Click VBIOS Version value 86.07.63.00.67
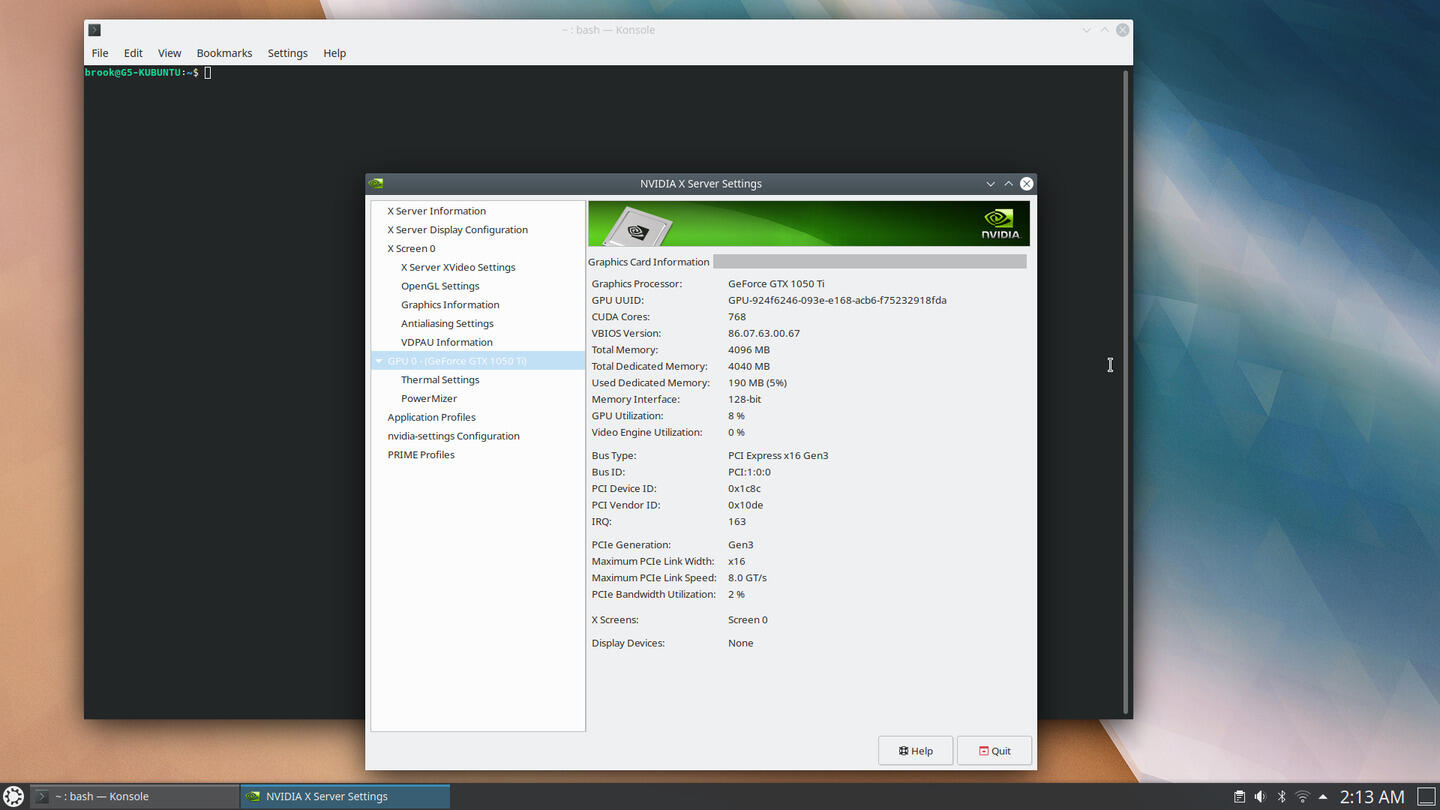Image resolution: width=1440 pixels, height=810 pixels. tap(764, 333)
